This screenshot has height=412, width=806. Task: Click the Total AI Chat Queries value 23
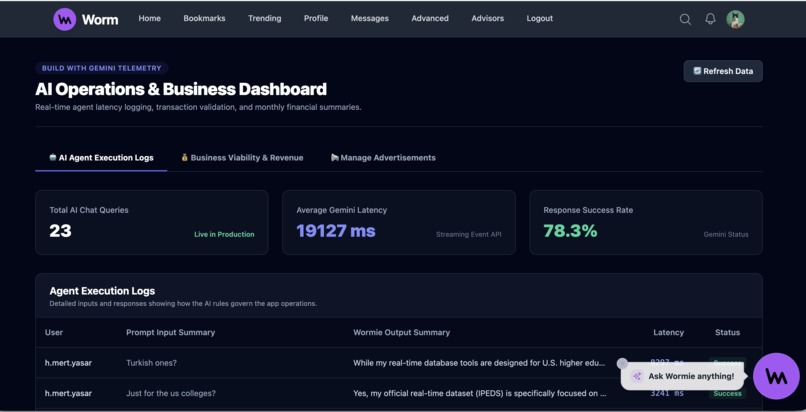pyautogui.click(x=60, y=231)
